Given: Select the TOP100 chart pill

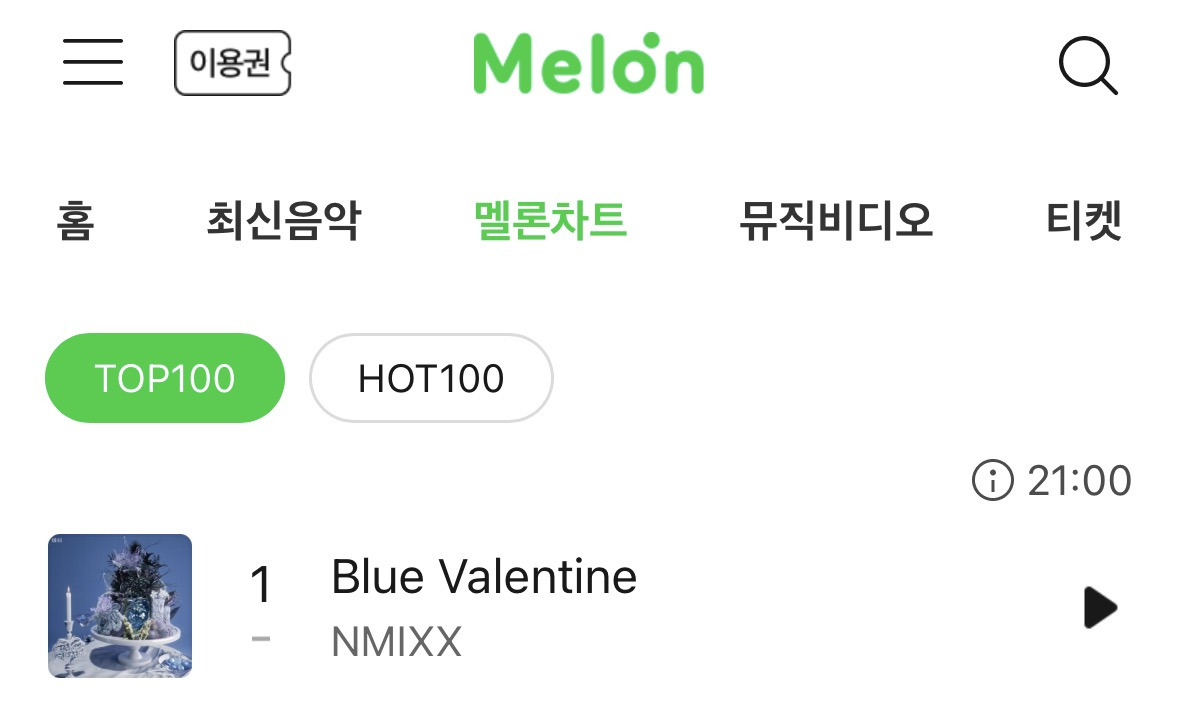Looking at the screenshot, I should coord(165,379).
